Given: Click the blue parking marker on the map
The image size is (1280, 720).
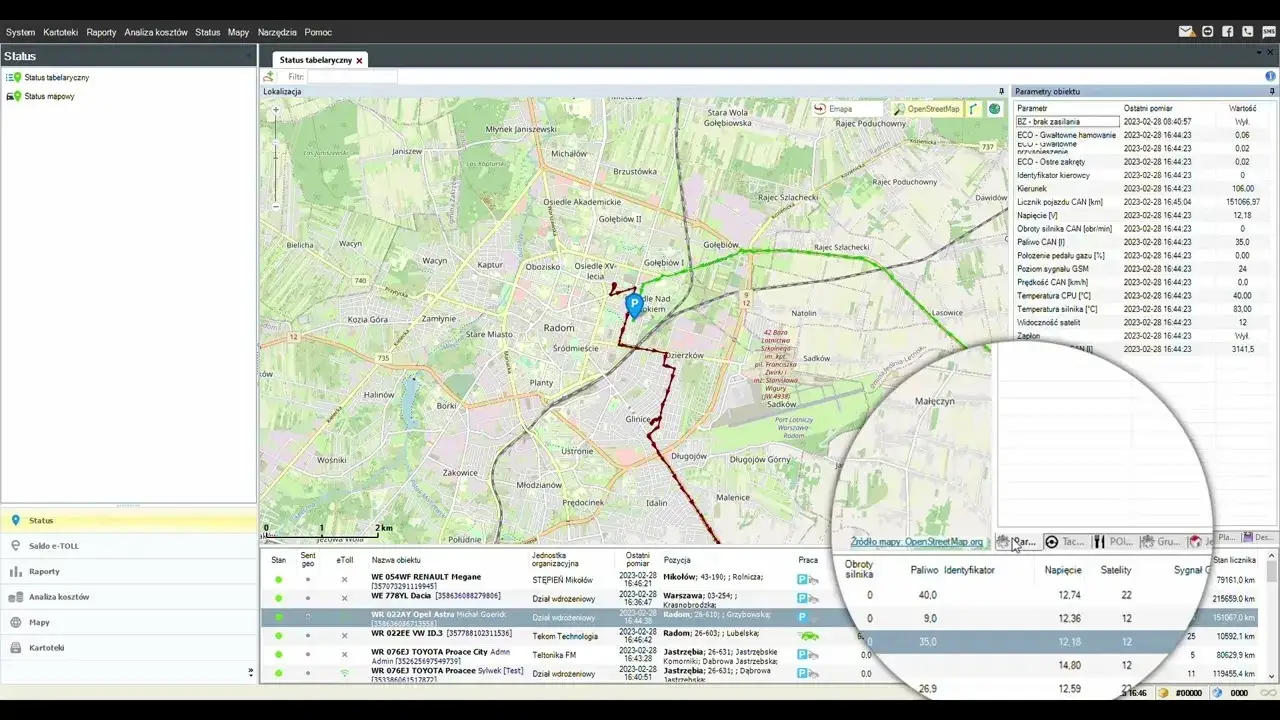Looking at the screenshot, I should [x=633, y=305].
